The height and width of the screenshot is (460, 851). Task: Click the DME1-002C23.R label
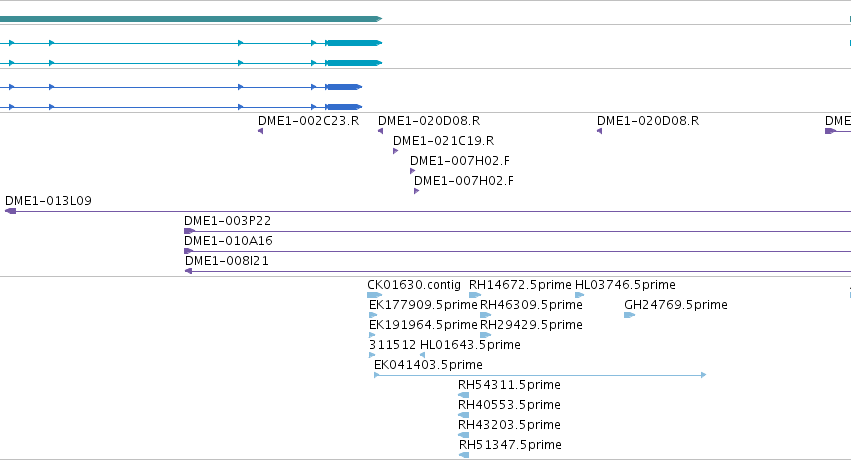click(308, 120)
